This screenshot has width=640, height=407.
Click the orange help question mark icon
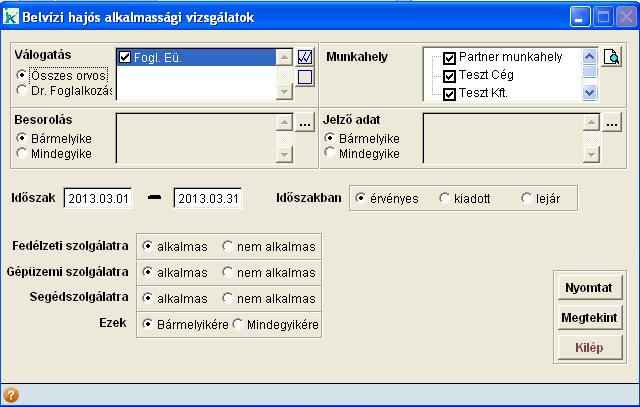point(12,394)
